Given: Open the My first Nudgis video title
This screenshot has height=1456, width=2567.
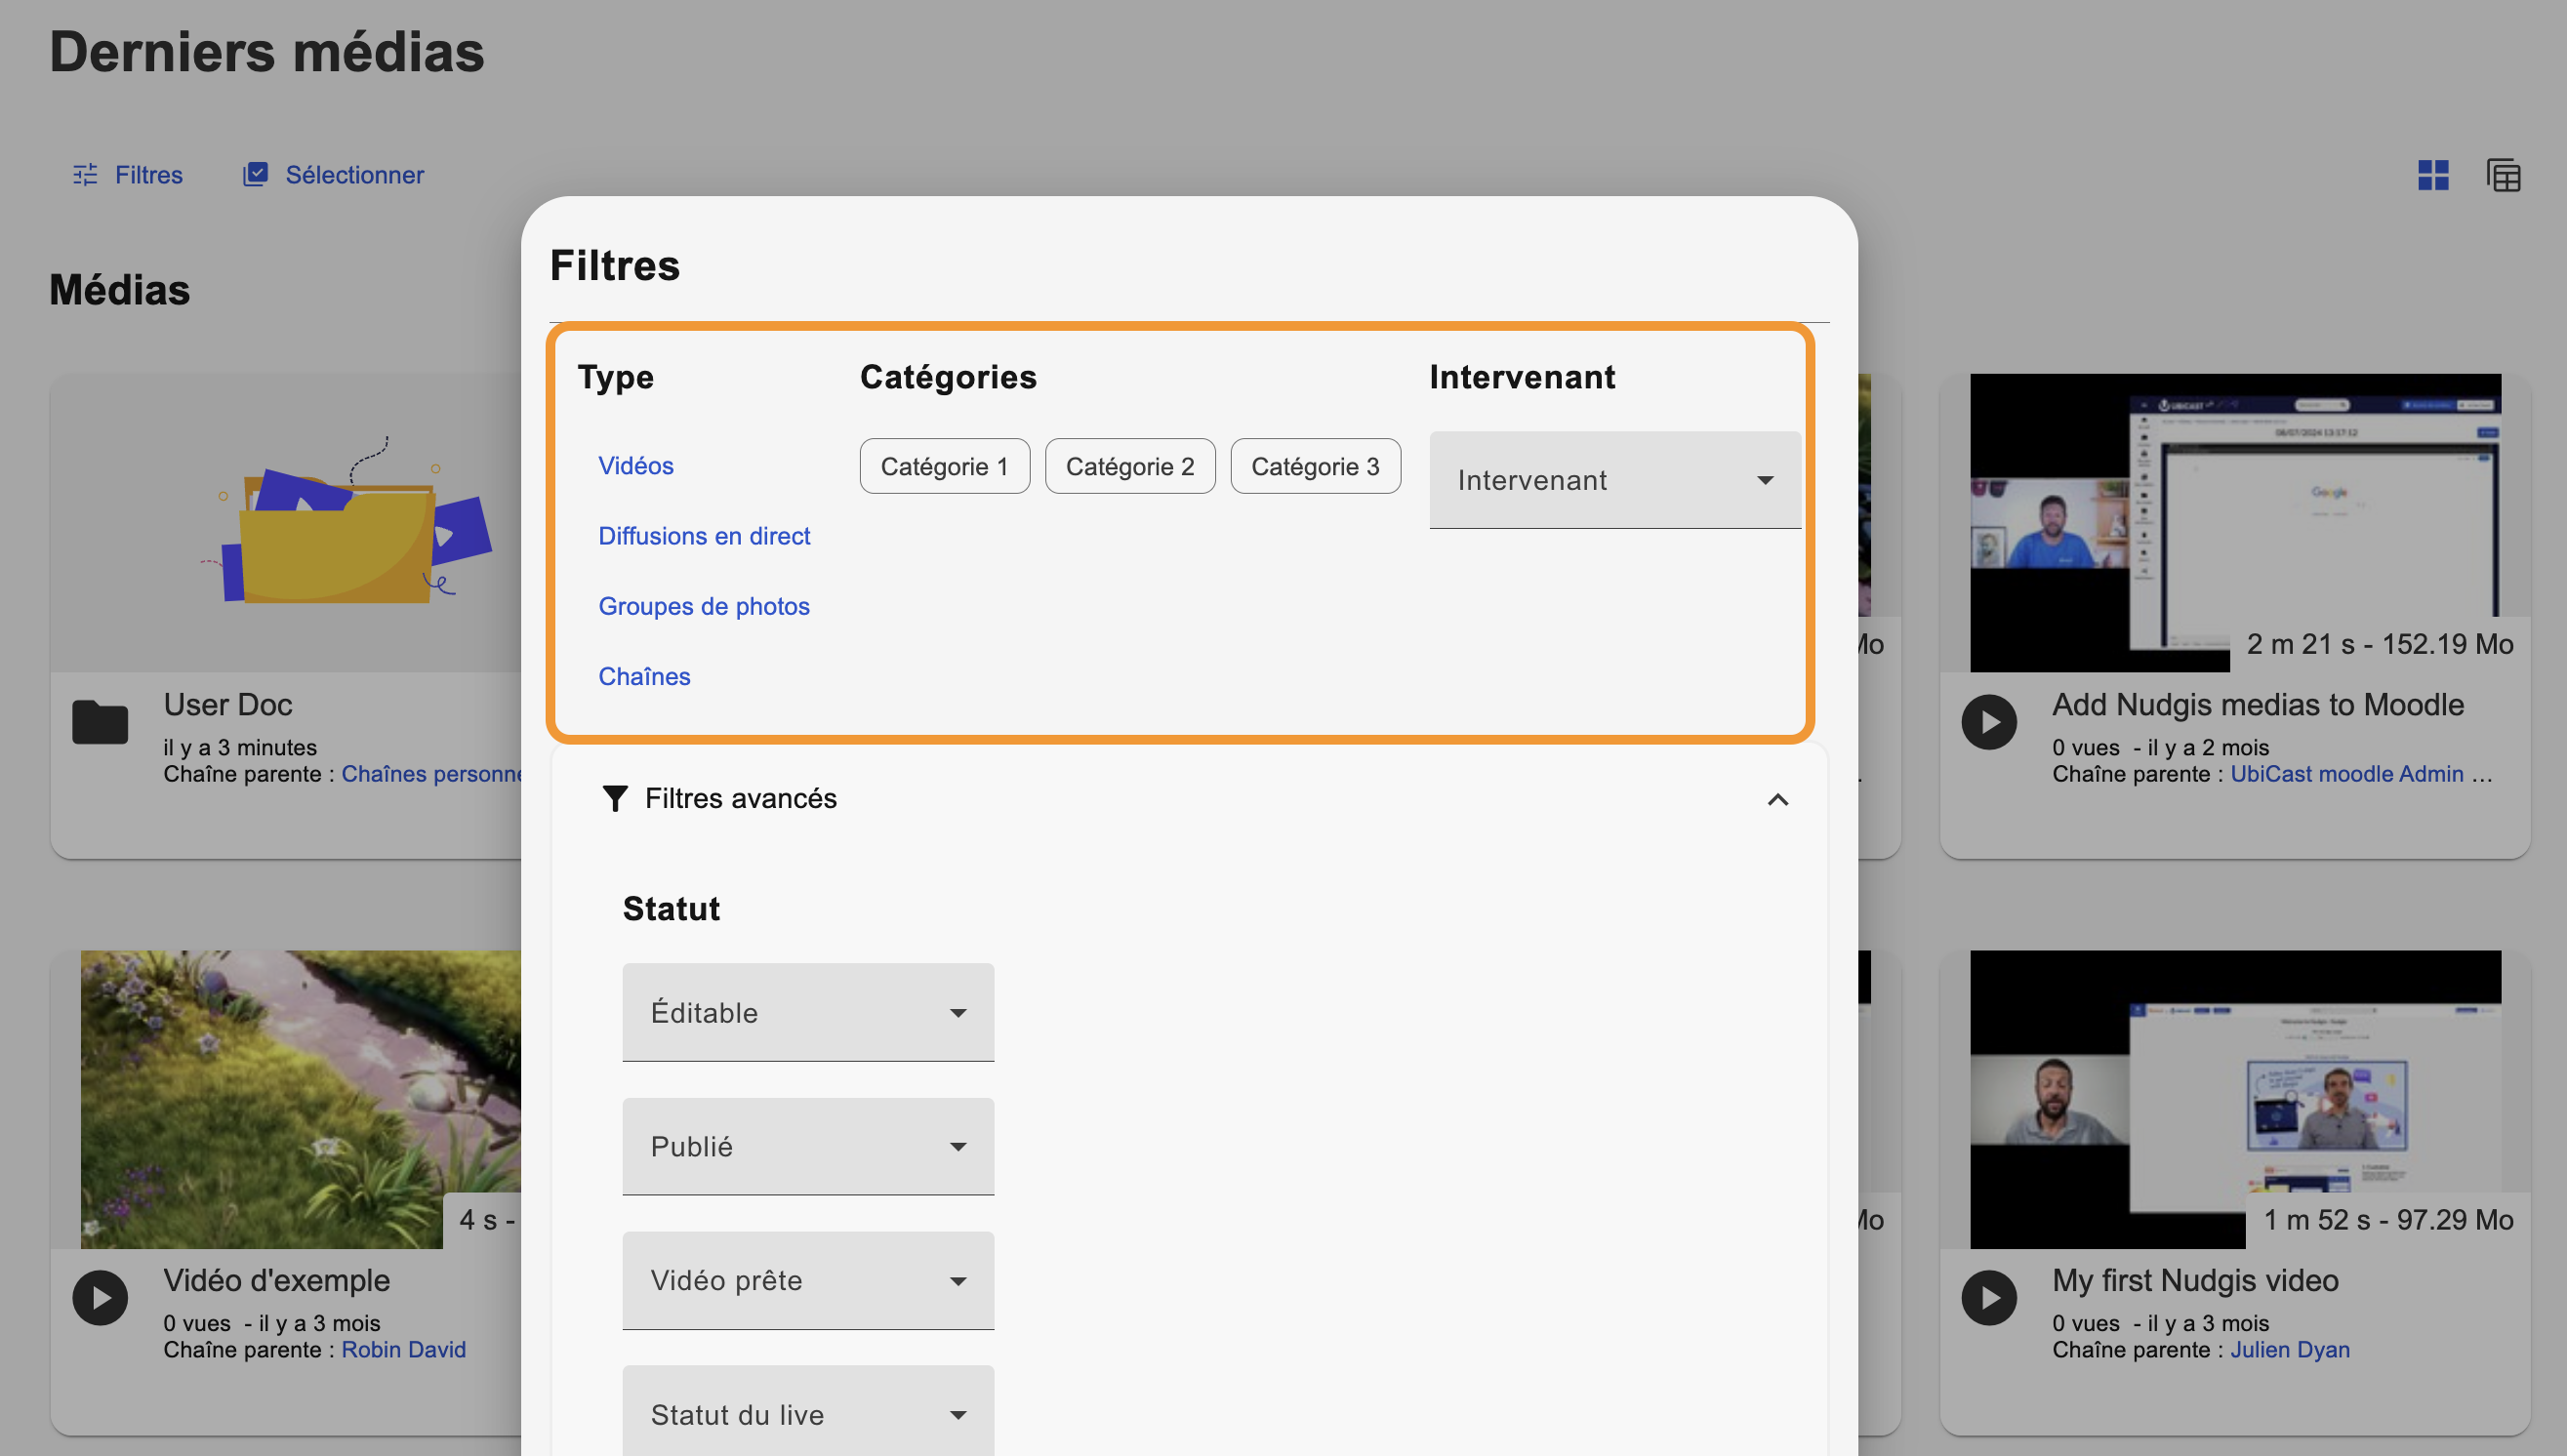Looking at the screenshot, I should (2195, 1281).
